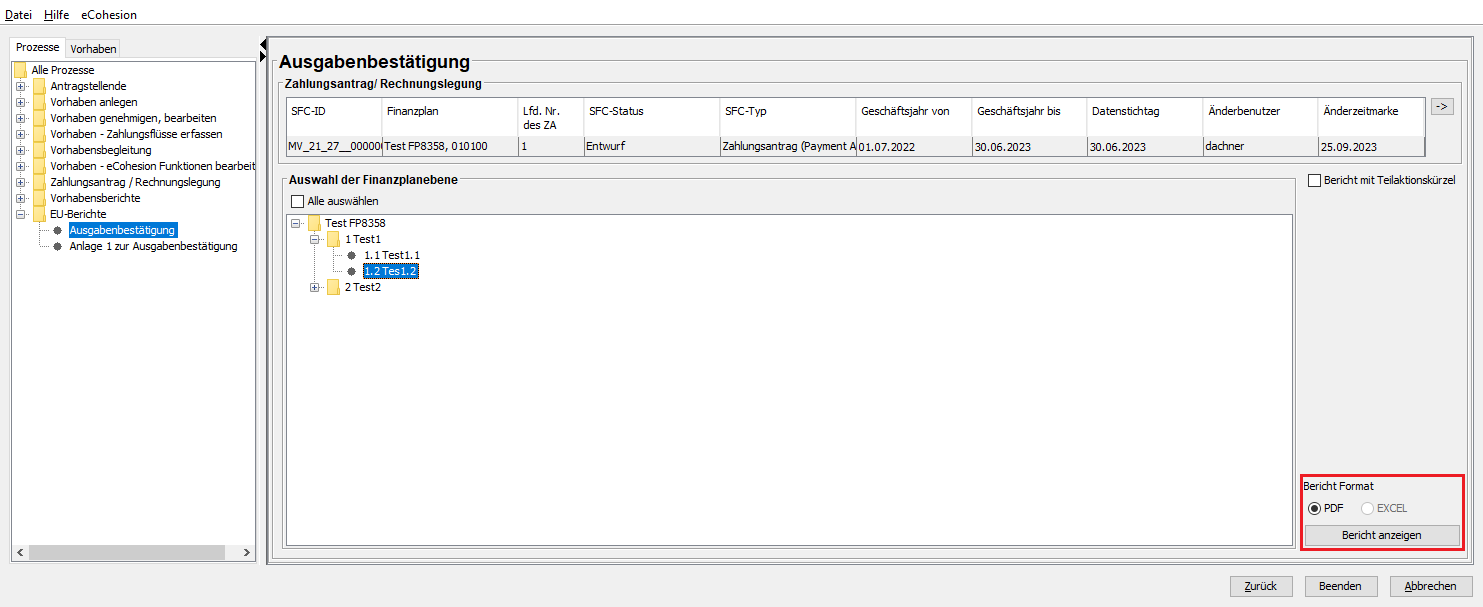
Task: Click the 01.07.2022 date cell
Action: pos(914,146)
